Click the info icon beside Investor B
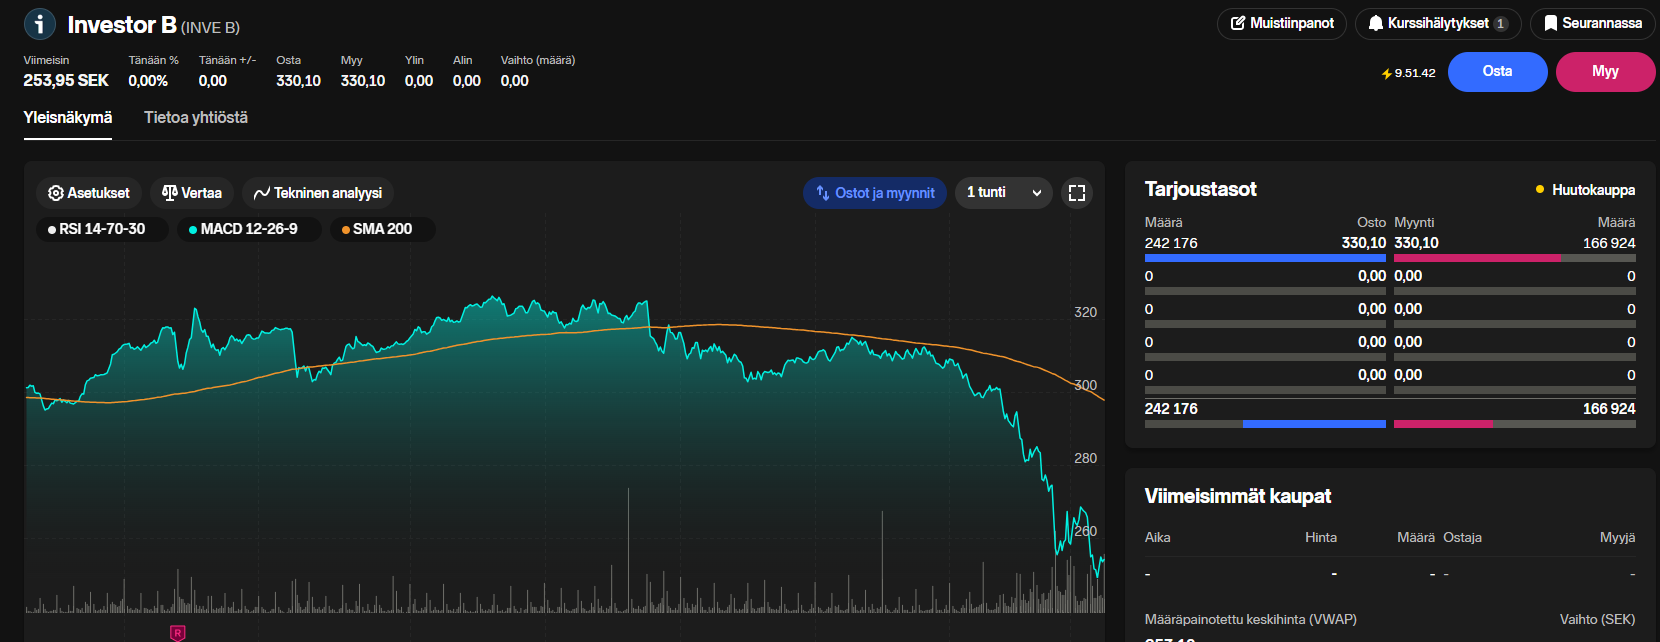 click(40, 24)
